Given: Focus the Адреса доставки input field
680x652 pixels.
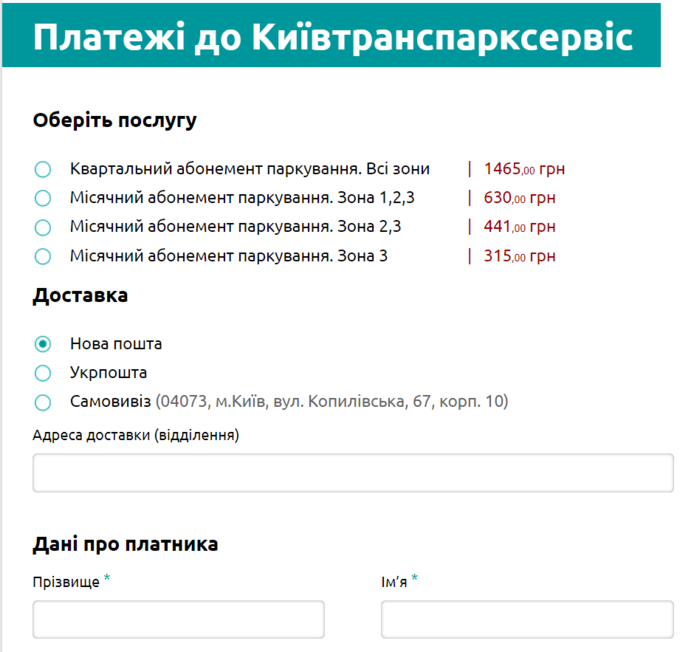Looking at the screenshot, I should click(x=353, y=473).
